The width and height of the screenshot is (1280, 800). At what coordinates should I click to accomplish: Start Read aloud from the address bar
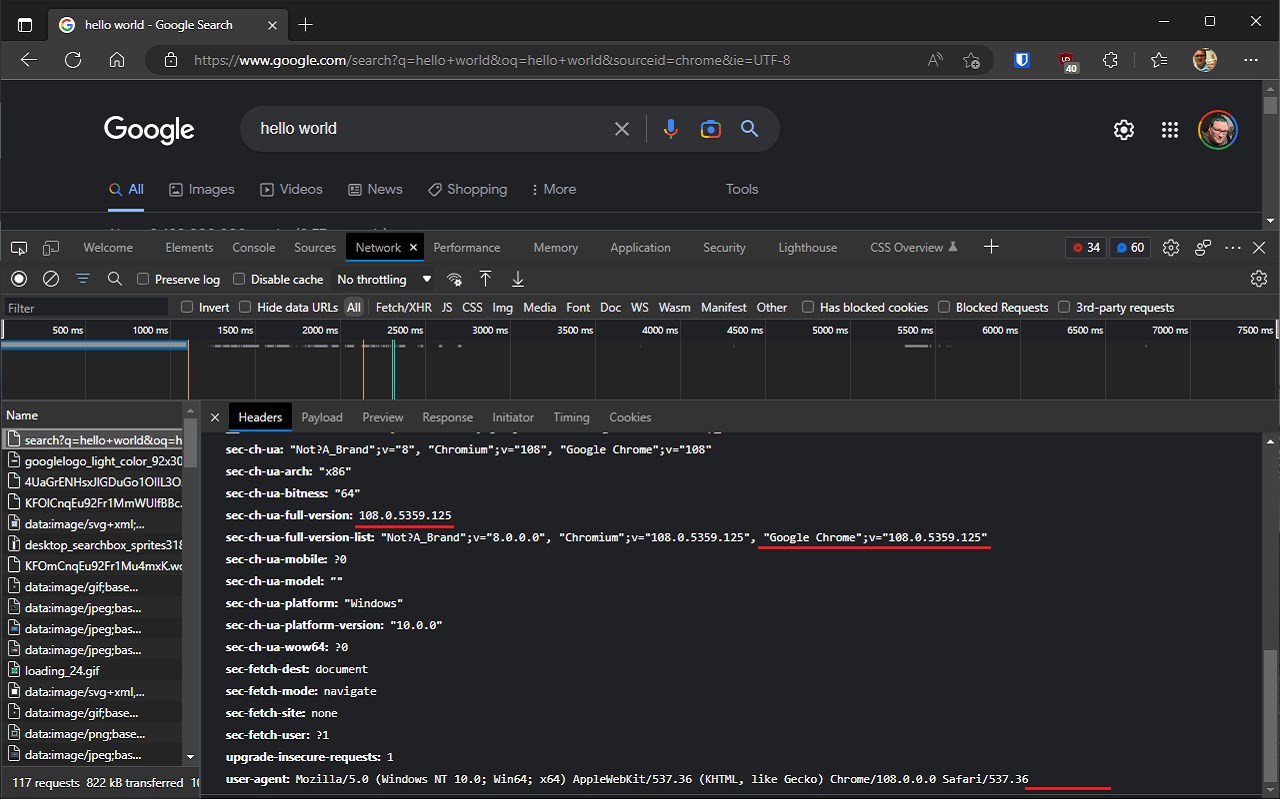[936, 60]
